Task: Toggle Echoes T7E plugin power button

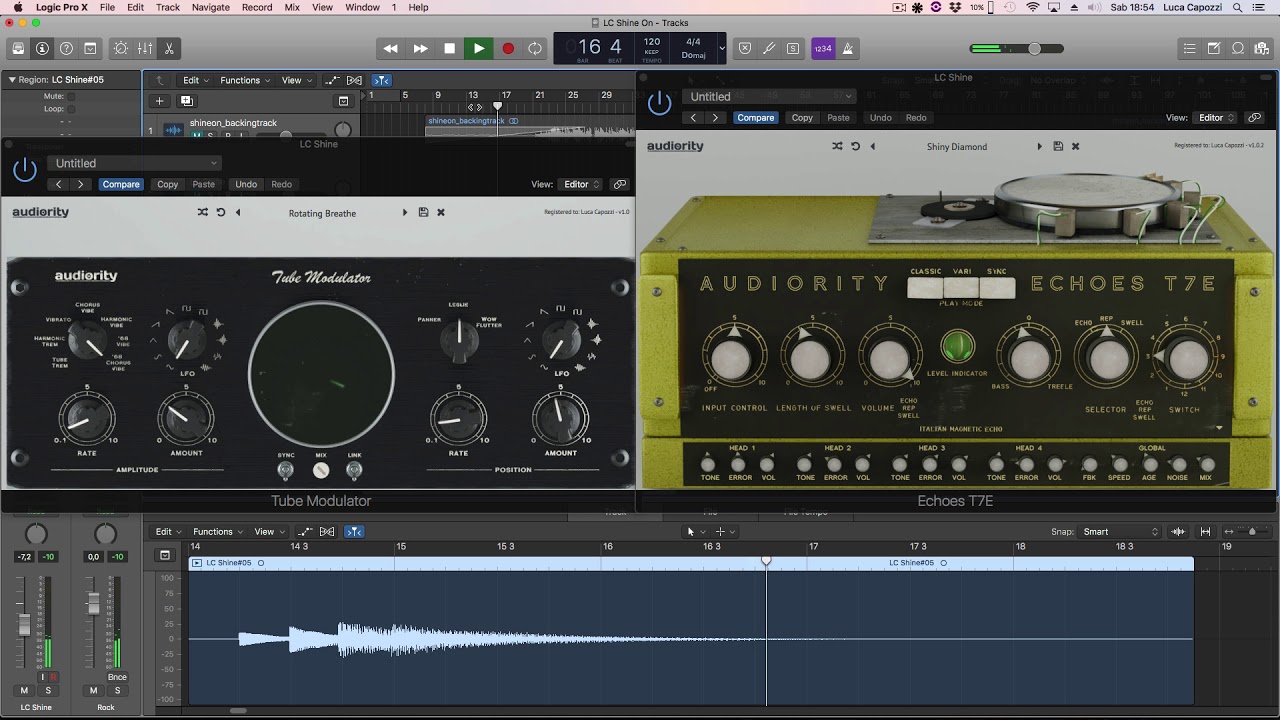Action: pos(659,102)
